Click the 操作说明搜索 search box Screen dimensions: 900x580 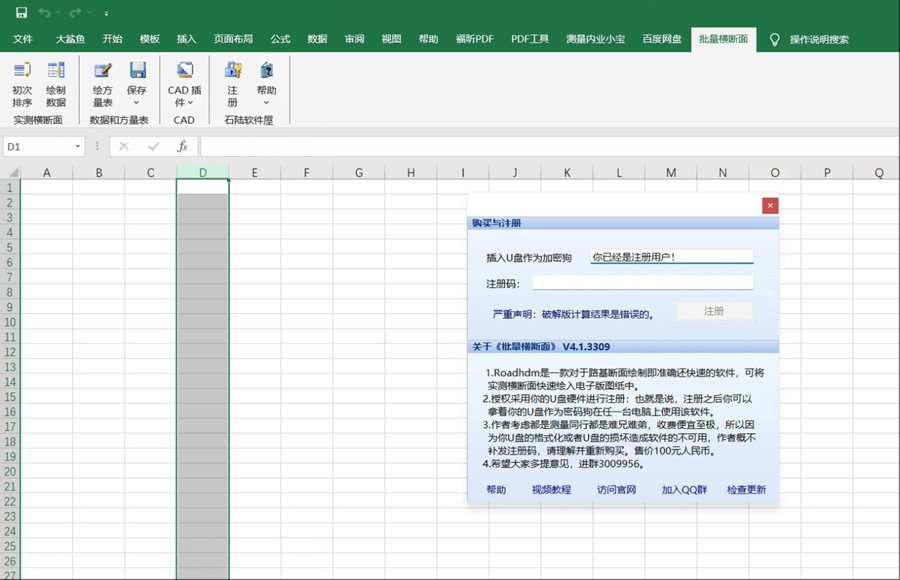click(x=819, y=40)
